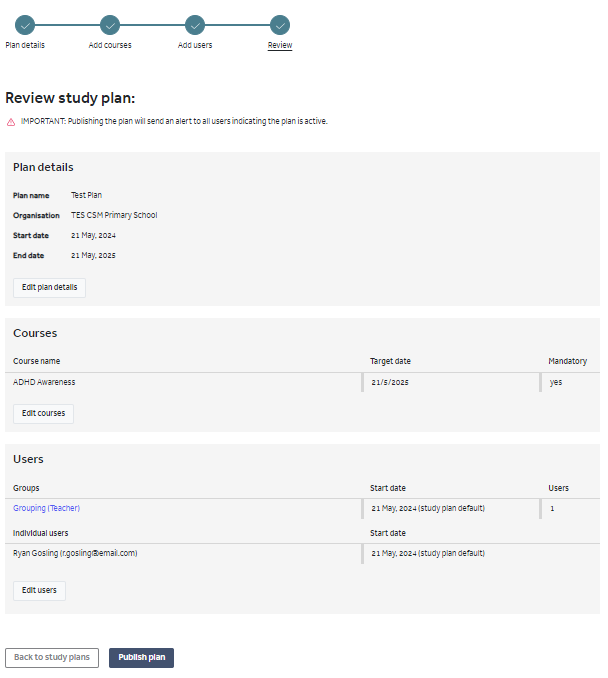
Task: Click the Individual users header
Action: [41, 533]
